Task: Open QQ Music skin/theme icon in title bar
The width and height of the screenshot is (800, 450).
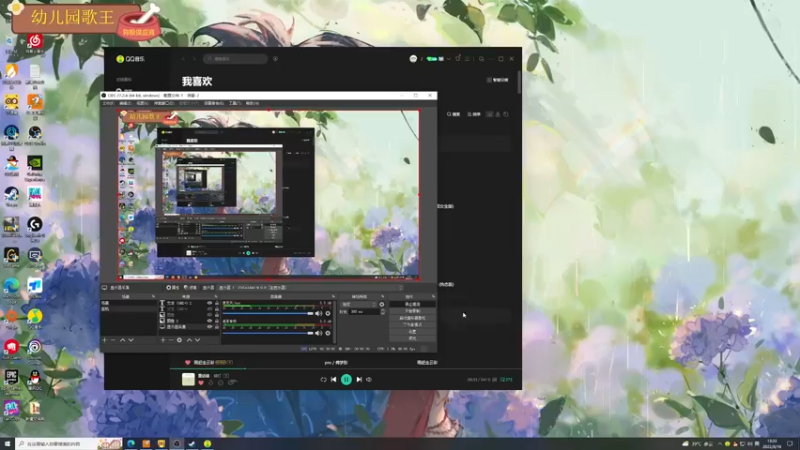Action: point(458,59)
